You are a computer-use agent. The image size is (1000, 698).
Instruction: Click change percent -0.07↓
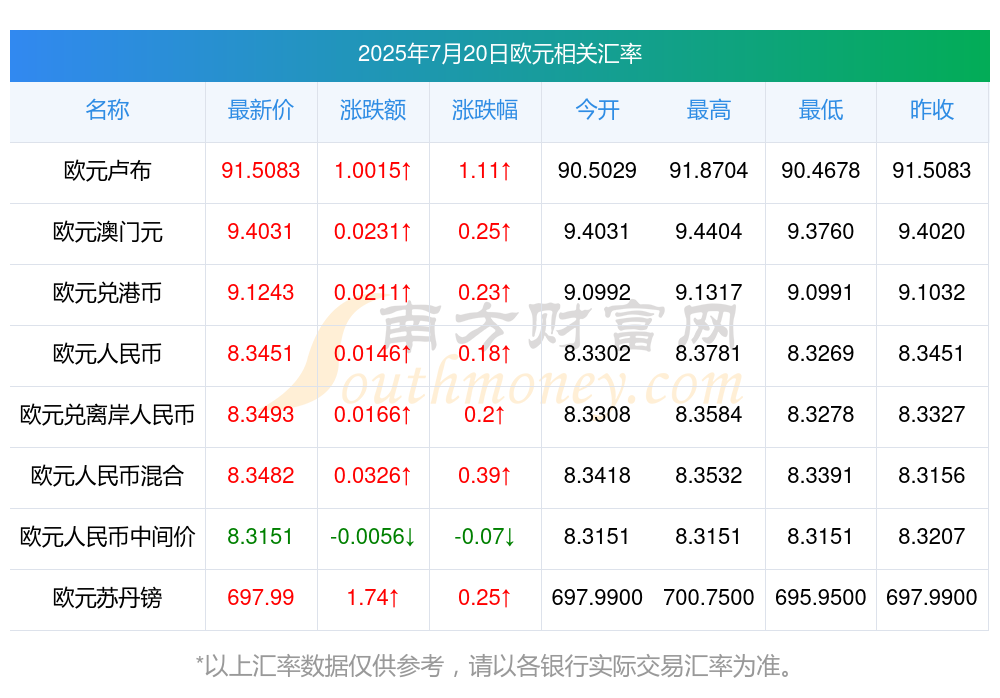tap(485, 536)
